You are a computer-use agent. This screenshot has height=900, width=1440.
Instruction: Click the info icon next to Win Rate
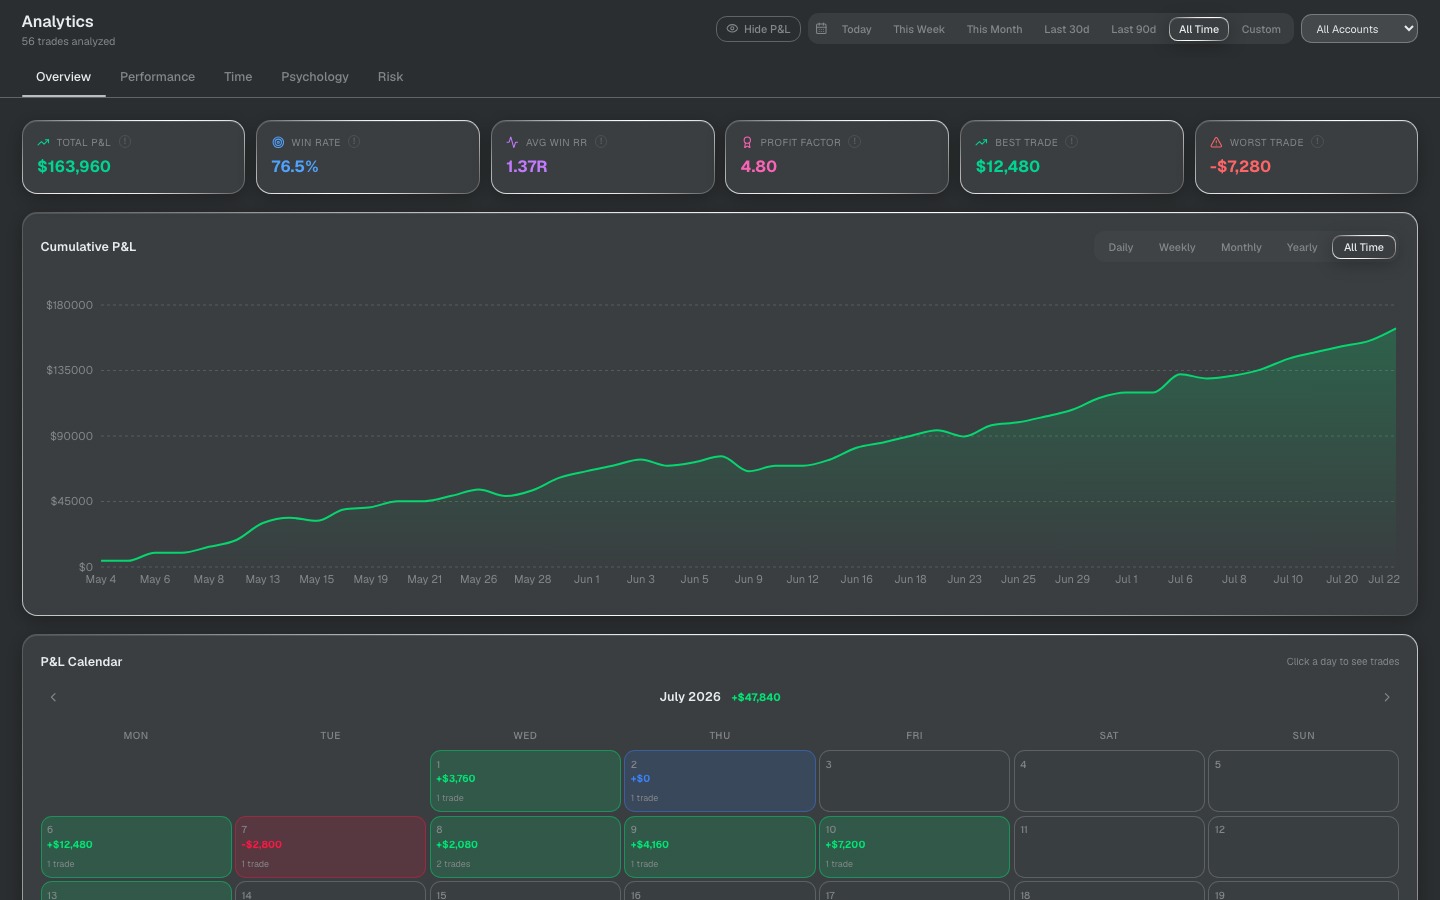coord(354,142)
